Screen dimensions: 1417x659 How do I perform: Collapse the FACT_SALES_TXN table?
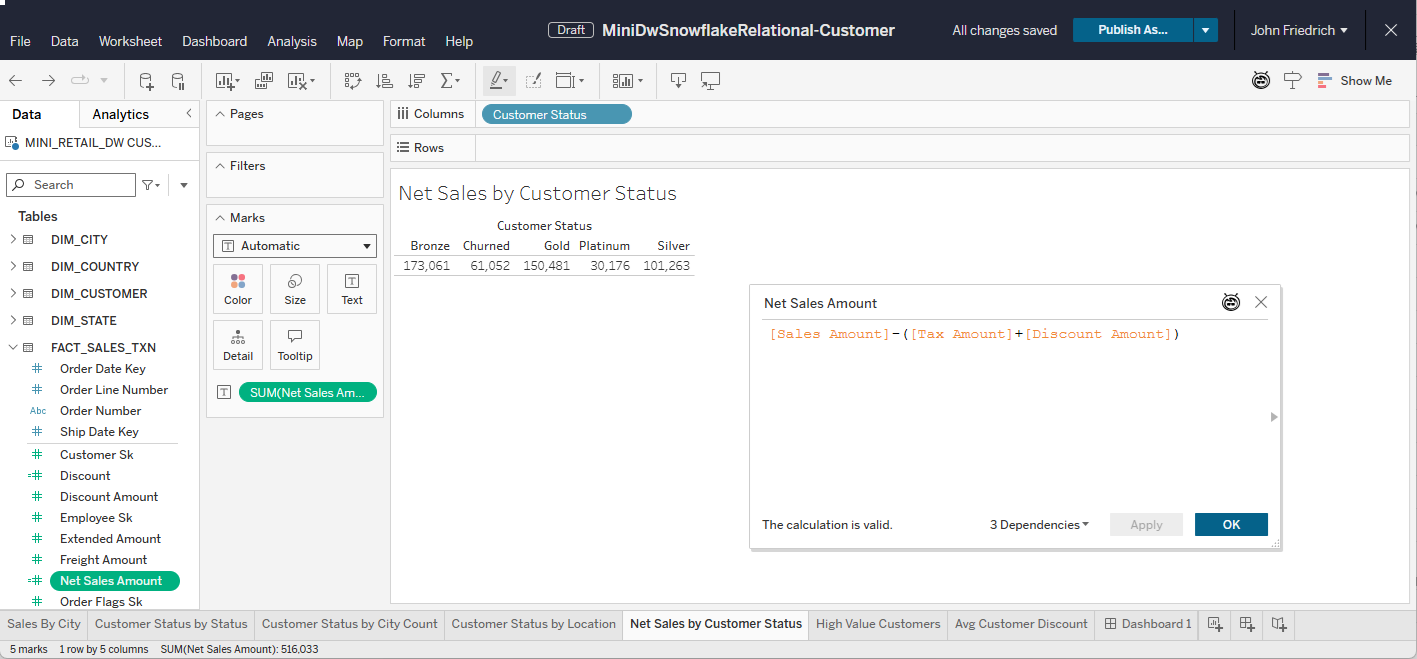13,348
